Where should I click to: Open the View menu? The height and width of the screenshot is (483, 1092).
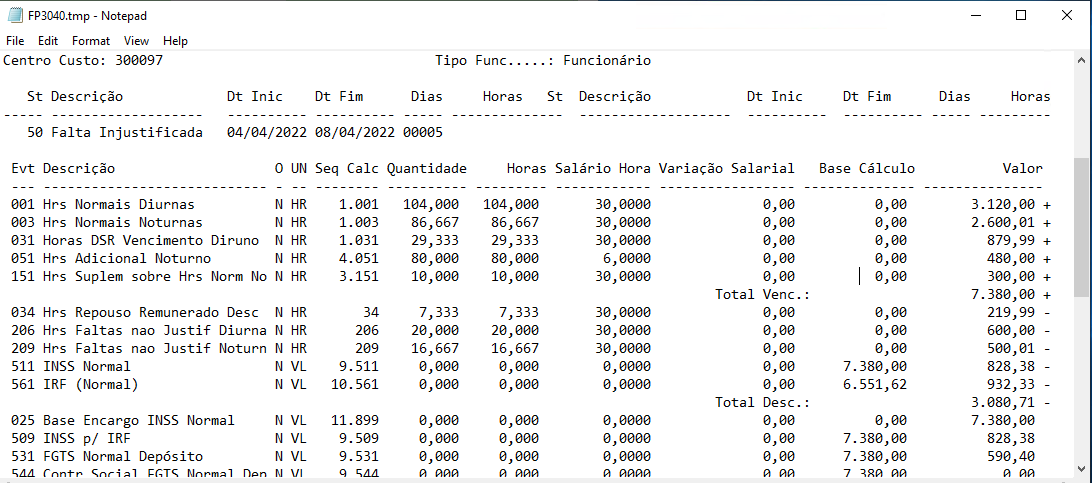click(136, 41)
